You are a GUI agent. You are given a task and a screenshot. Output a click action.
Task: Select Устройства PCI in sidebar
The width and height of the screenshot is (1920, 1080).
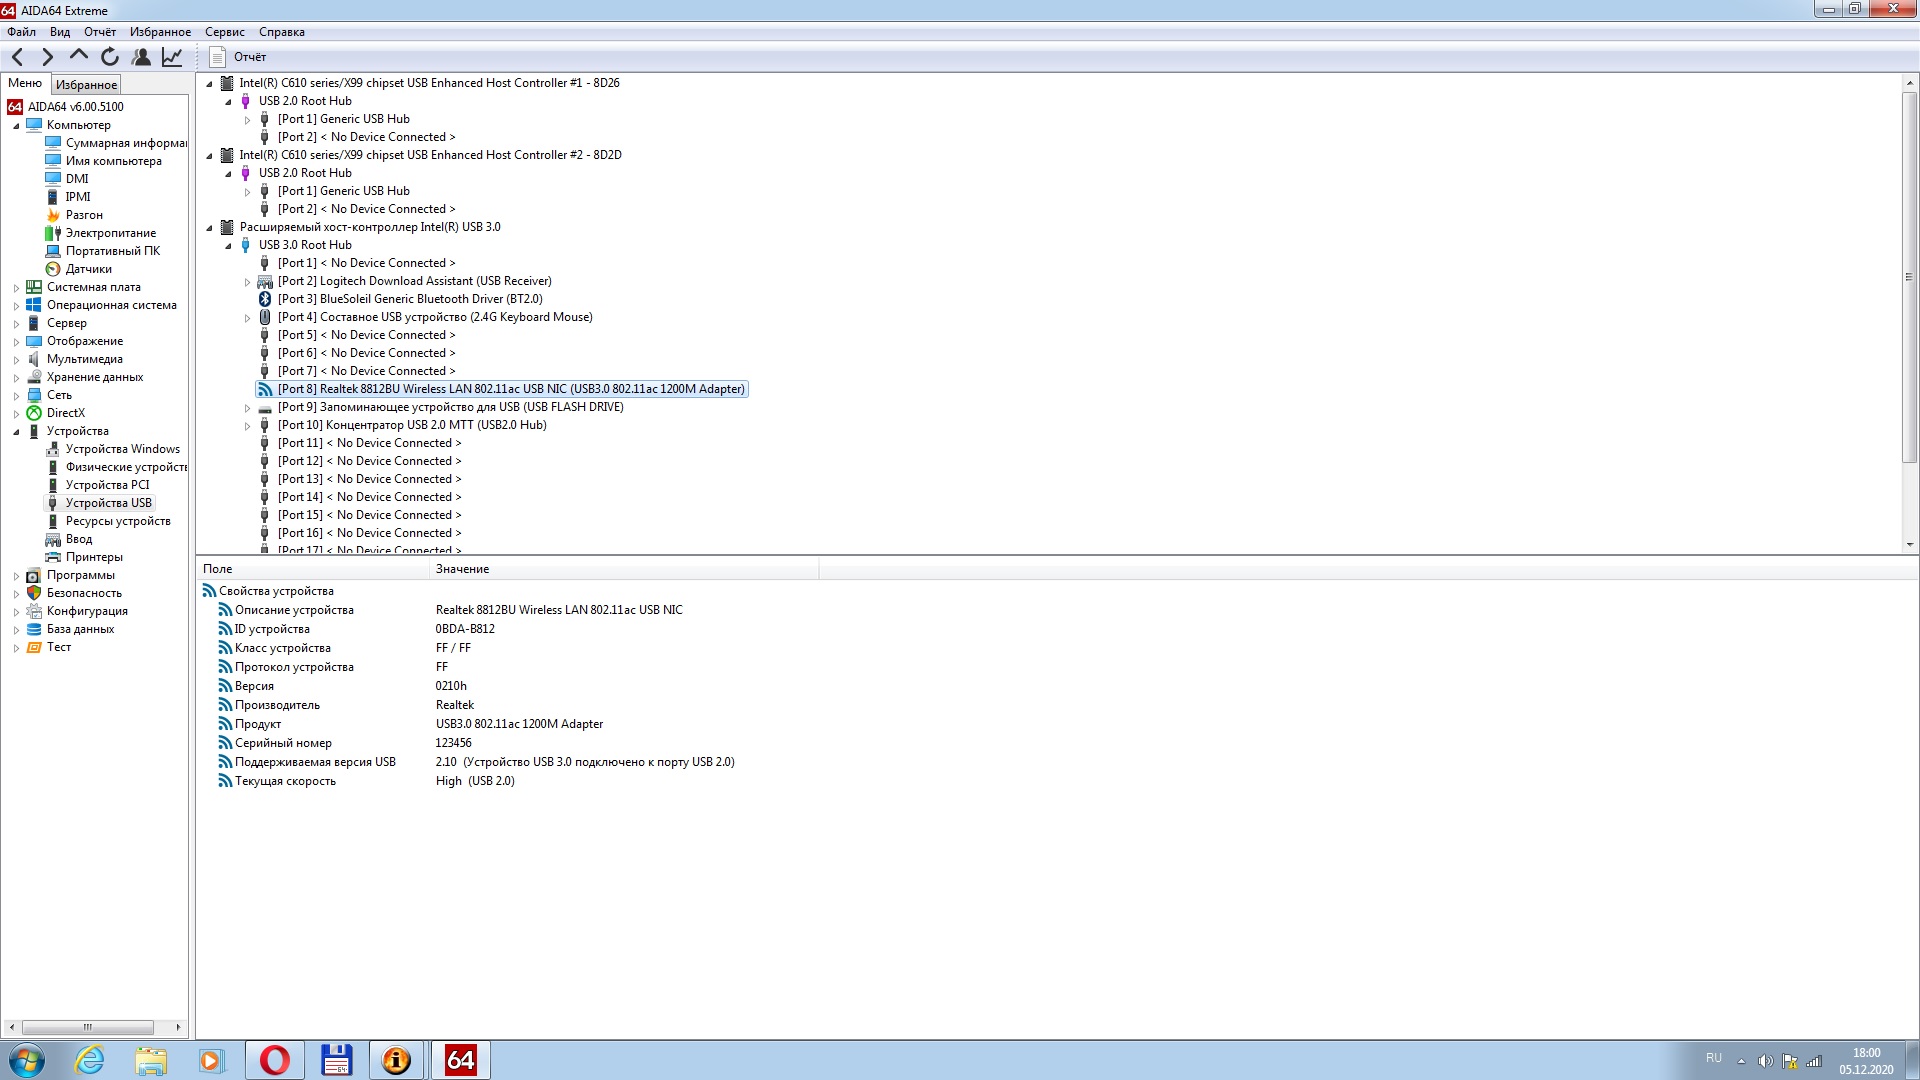click(107, 485)
